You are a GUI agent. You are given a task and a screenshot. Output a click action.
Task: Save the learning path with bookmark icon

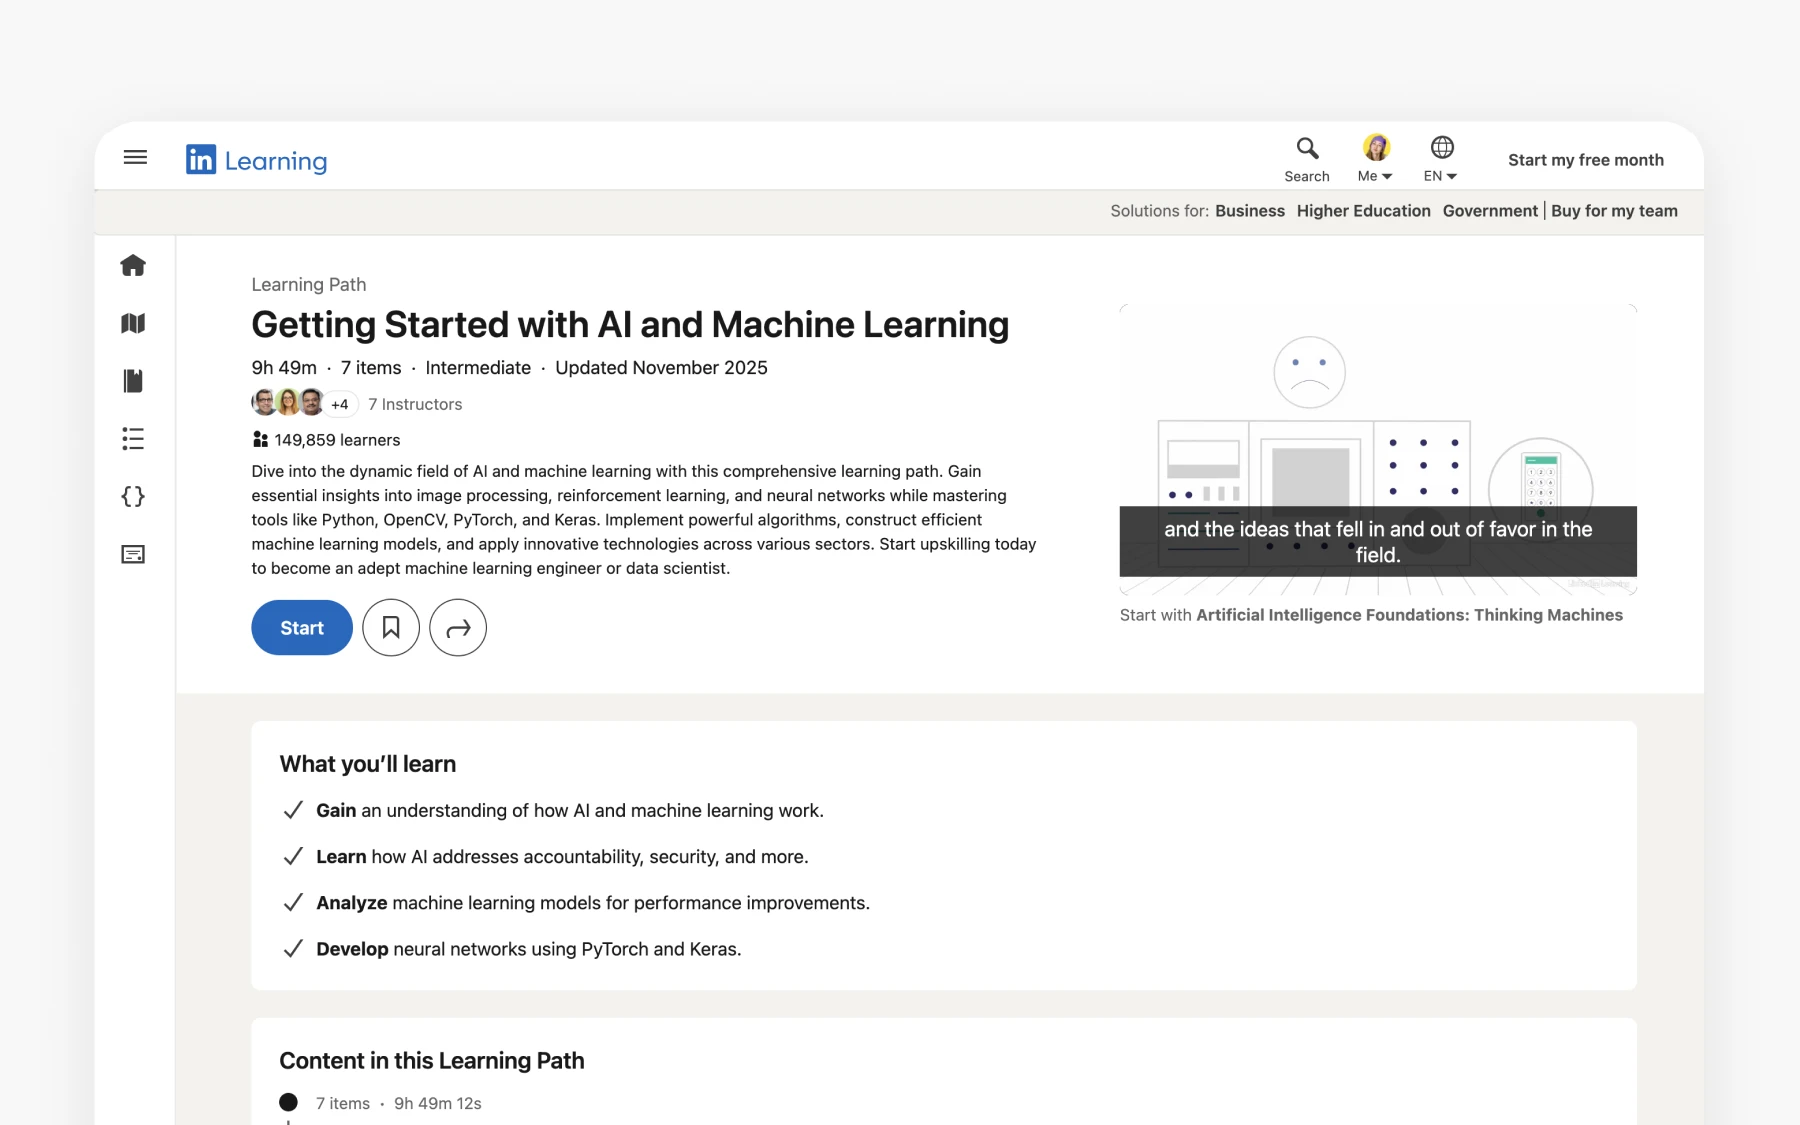pyautogui.click(x=391, y=628)
